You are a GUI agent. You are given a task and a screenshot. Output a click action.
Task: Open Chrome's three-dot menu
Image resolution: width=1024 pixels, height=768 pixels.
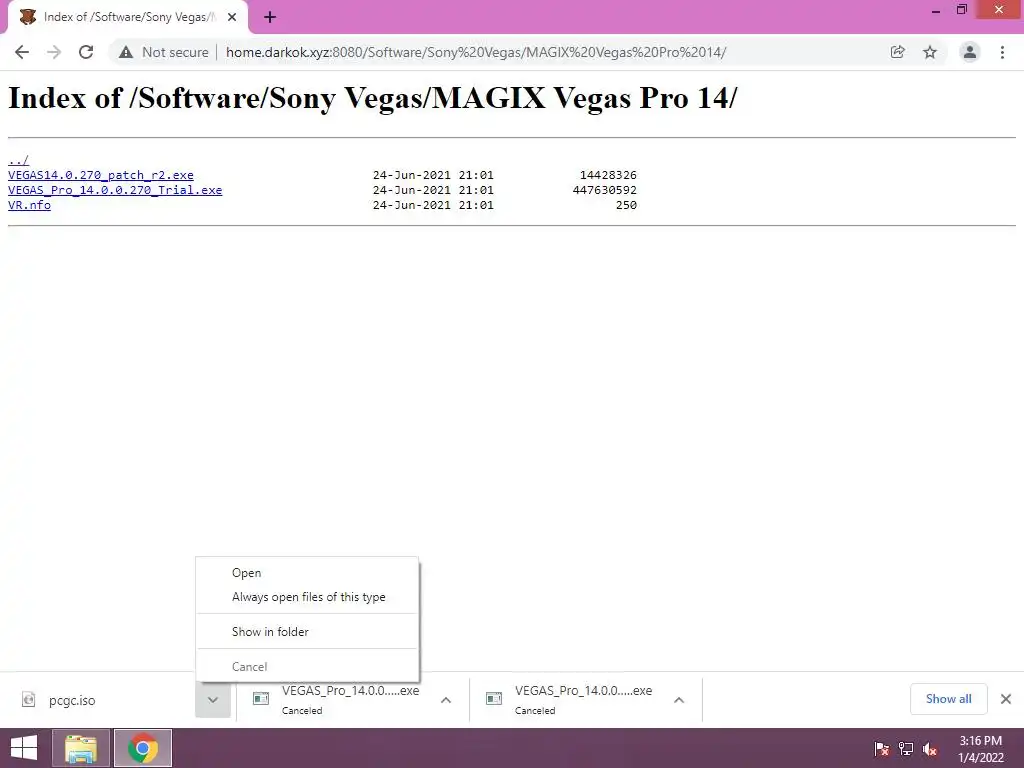tap(1002, 52)
